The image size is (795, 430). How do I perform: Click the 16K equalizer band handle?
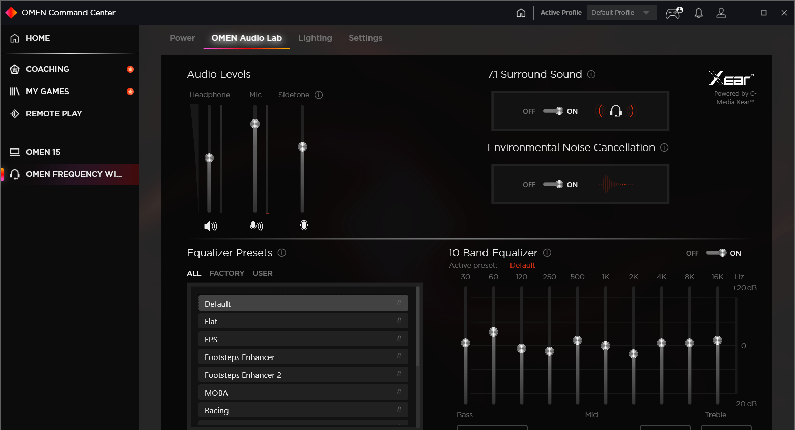click(x=717, y=340)
